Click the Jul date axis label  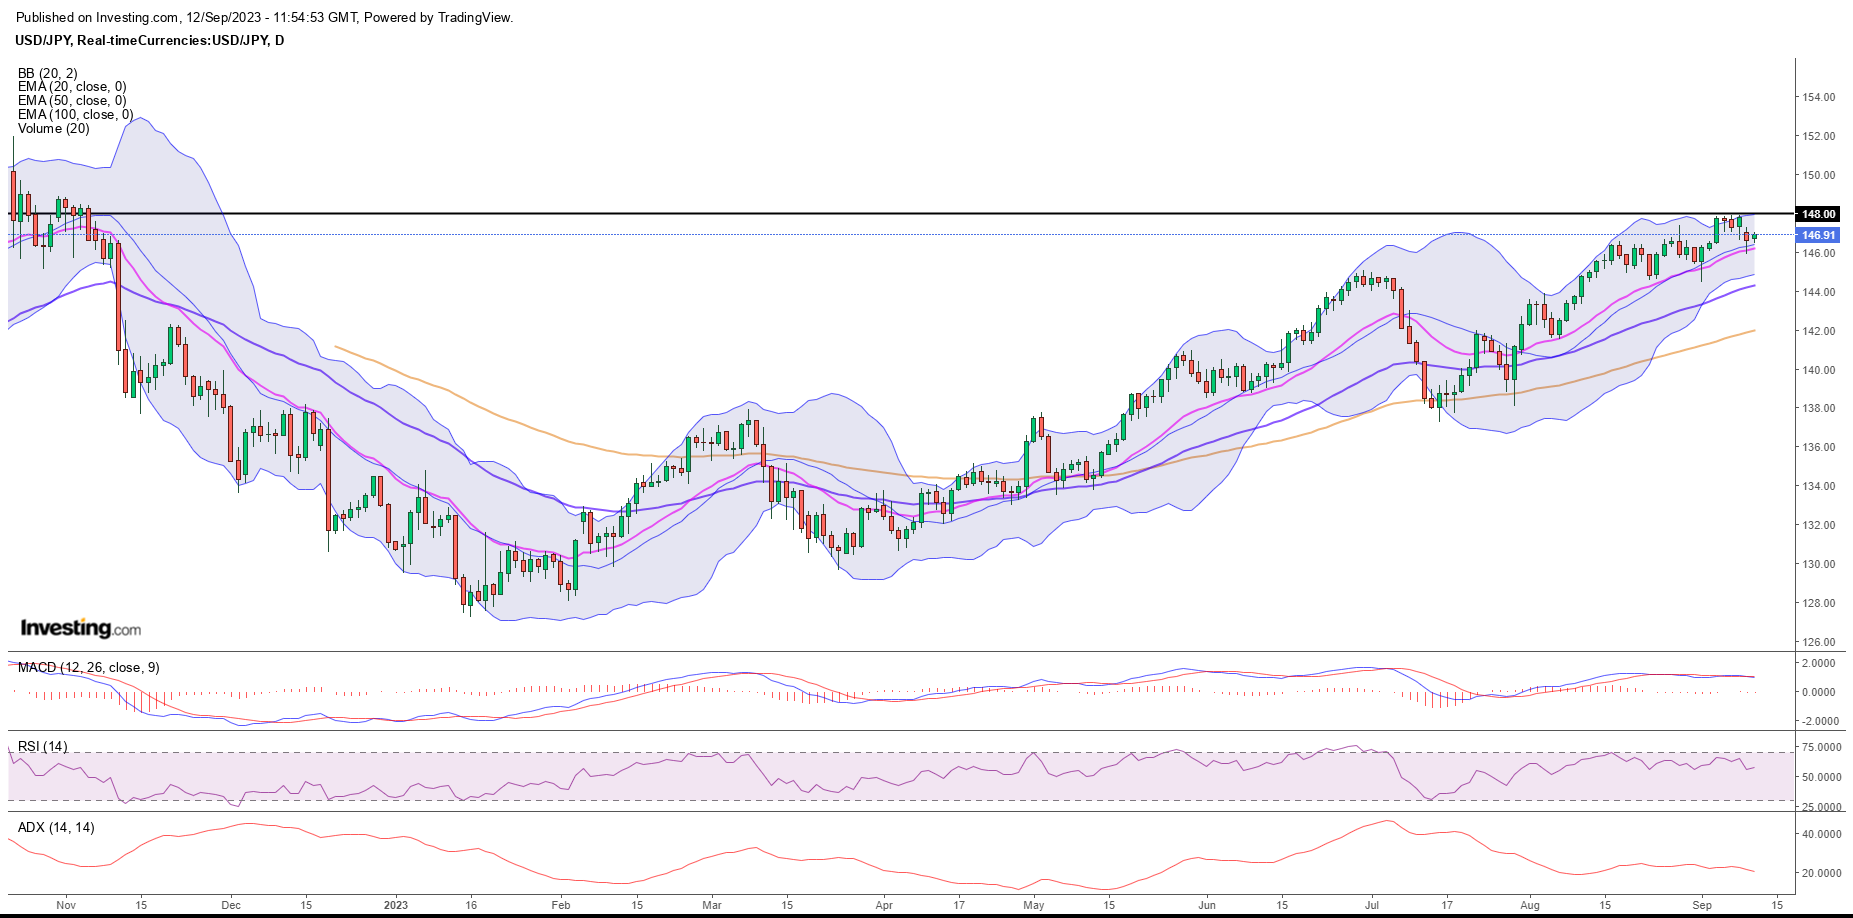(1372, 906)
